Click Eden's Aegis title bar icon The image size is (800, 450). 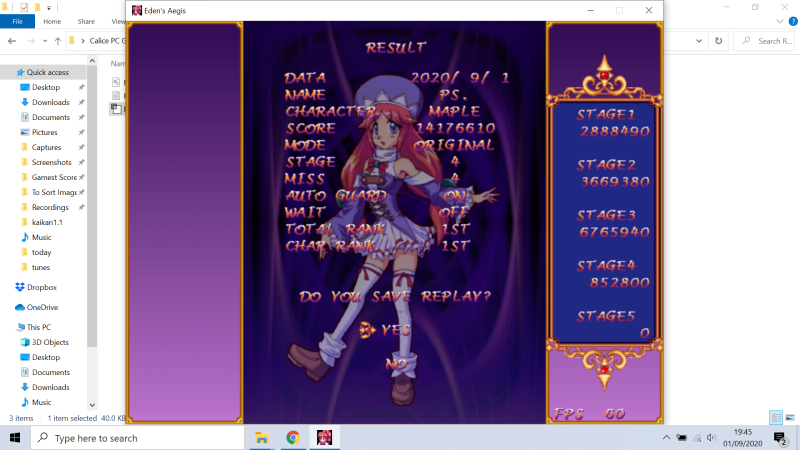coord(137,11)
